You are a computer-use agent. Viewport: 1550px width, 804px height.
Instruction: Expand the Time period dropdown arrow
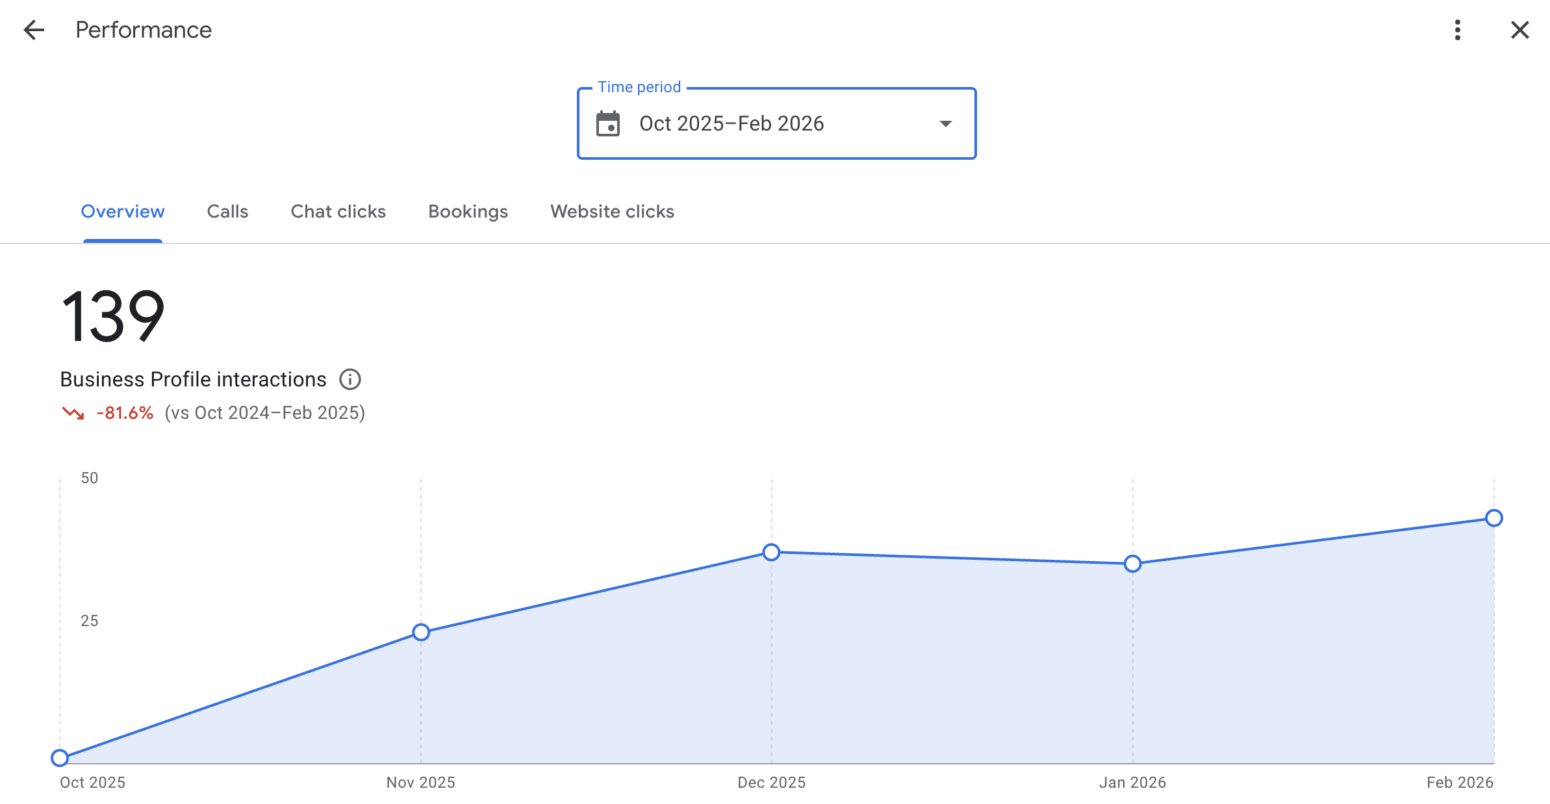click(945, 124)
